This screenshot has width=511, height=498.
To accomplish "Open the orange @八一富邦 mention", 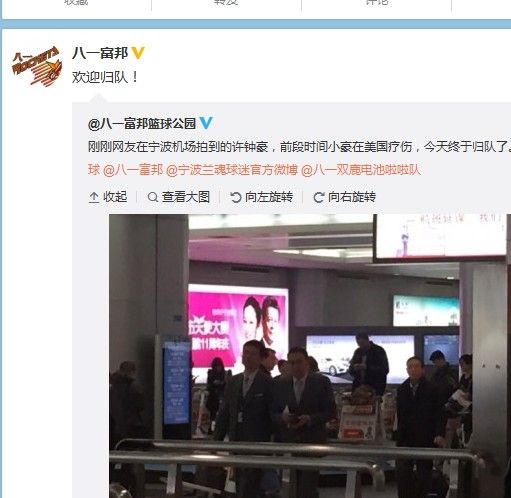I will (133, 170).
